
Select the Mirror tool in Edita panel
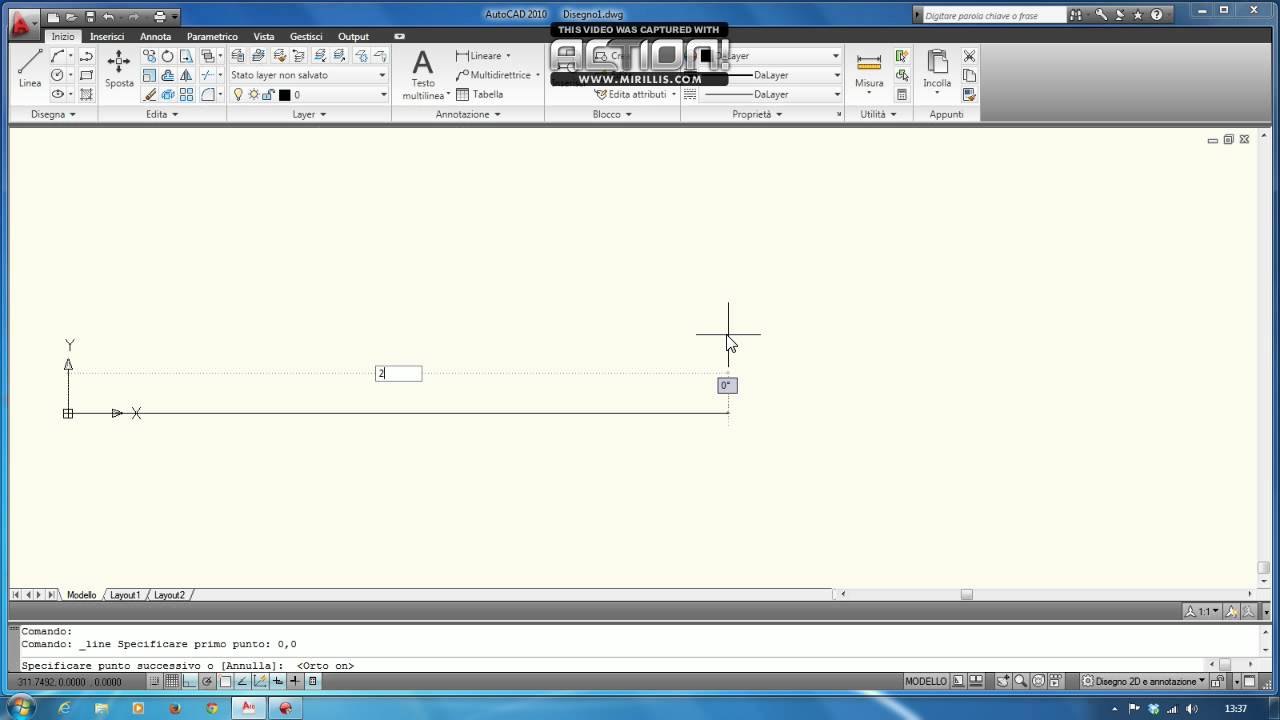(186, 75)
